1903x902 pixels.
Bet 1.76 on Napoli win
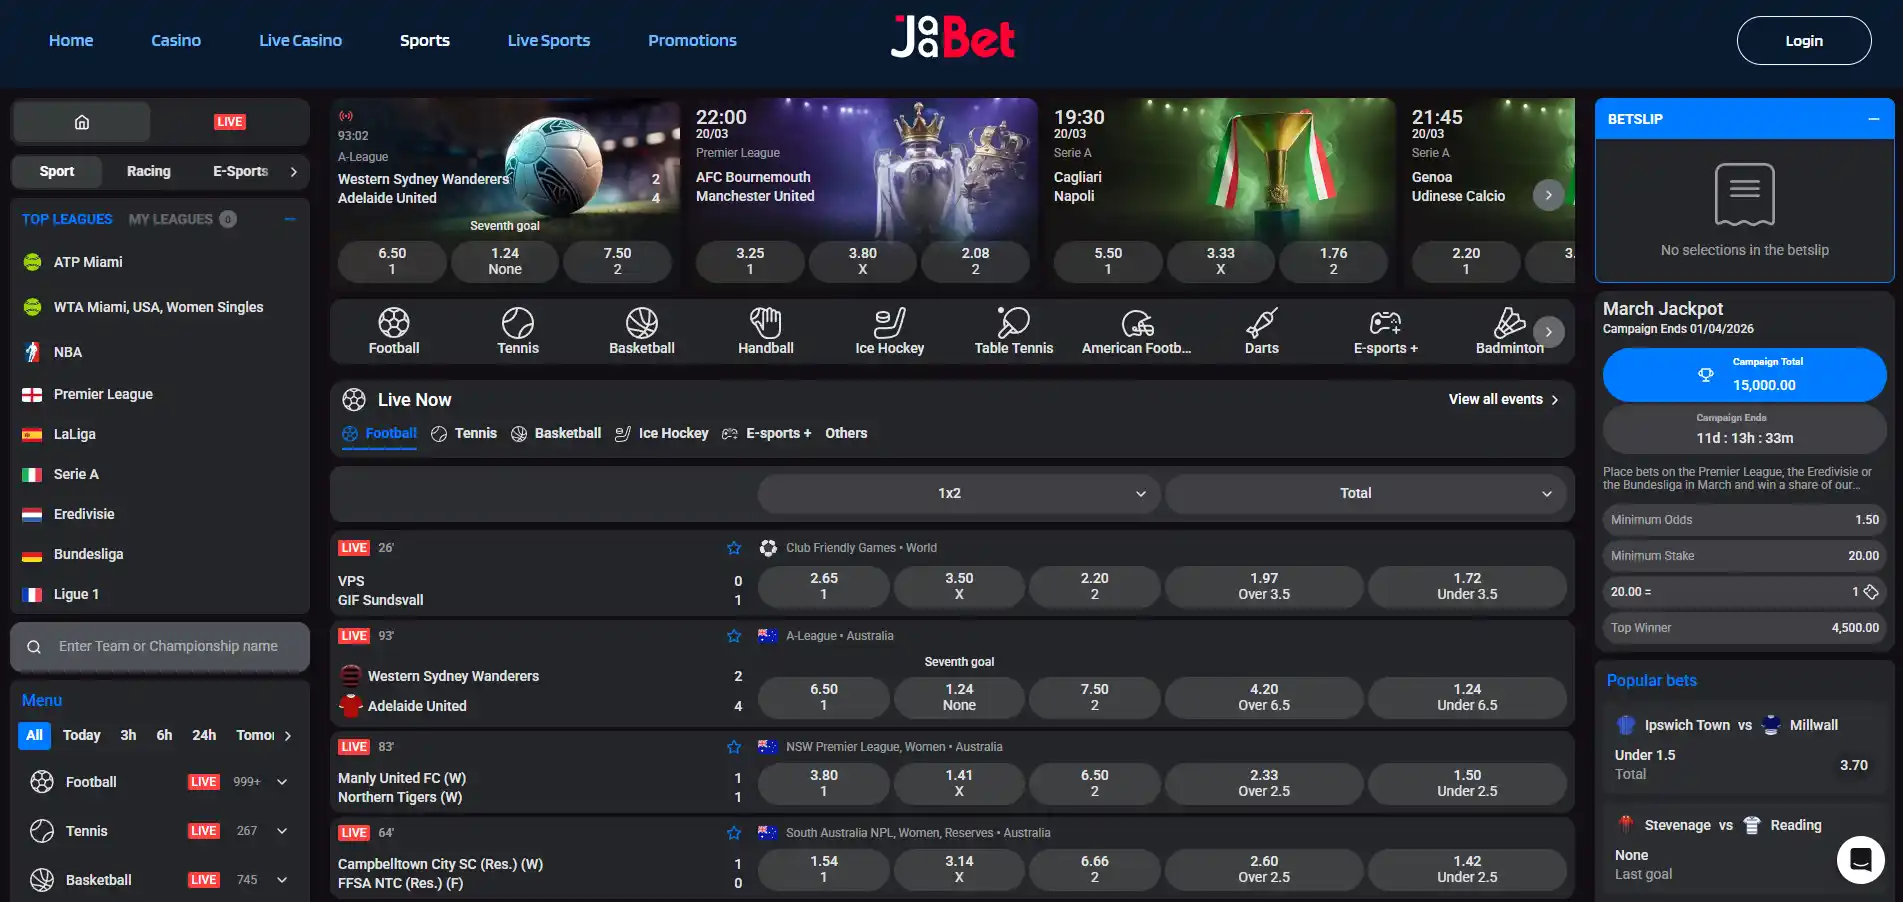pos(1333,261)
